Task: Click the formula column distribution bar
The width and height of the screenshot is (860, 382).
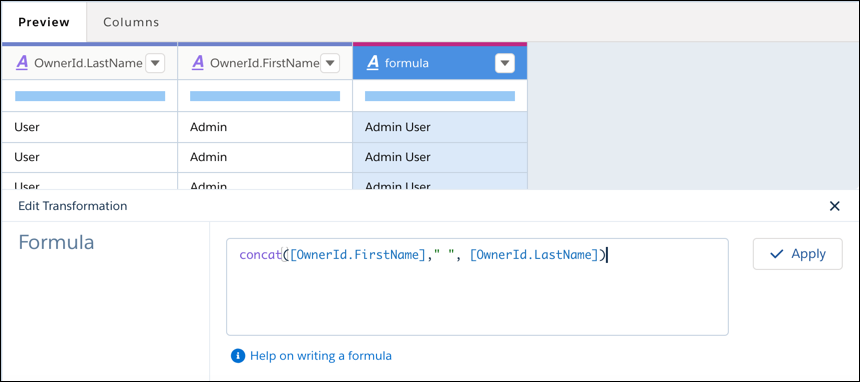Action: (440, 96)
